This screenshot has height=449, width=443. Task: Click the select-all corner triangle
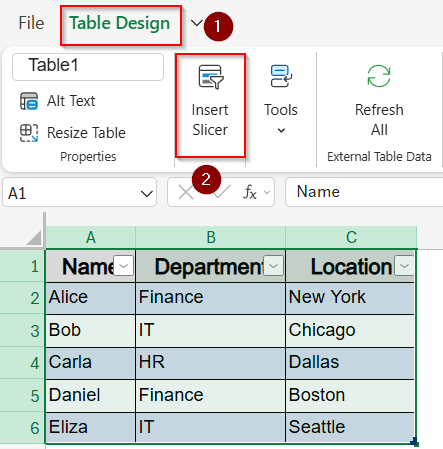click(34, 238)
